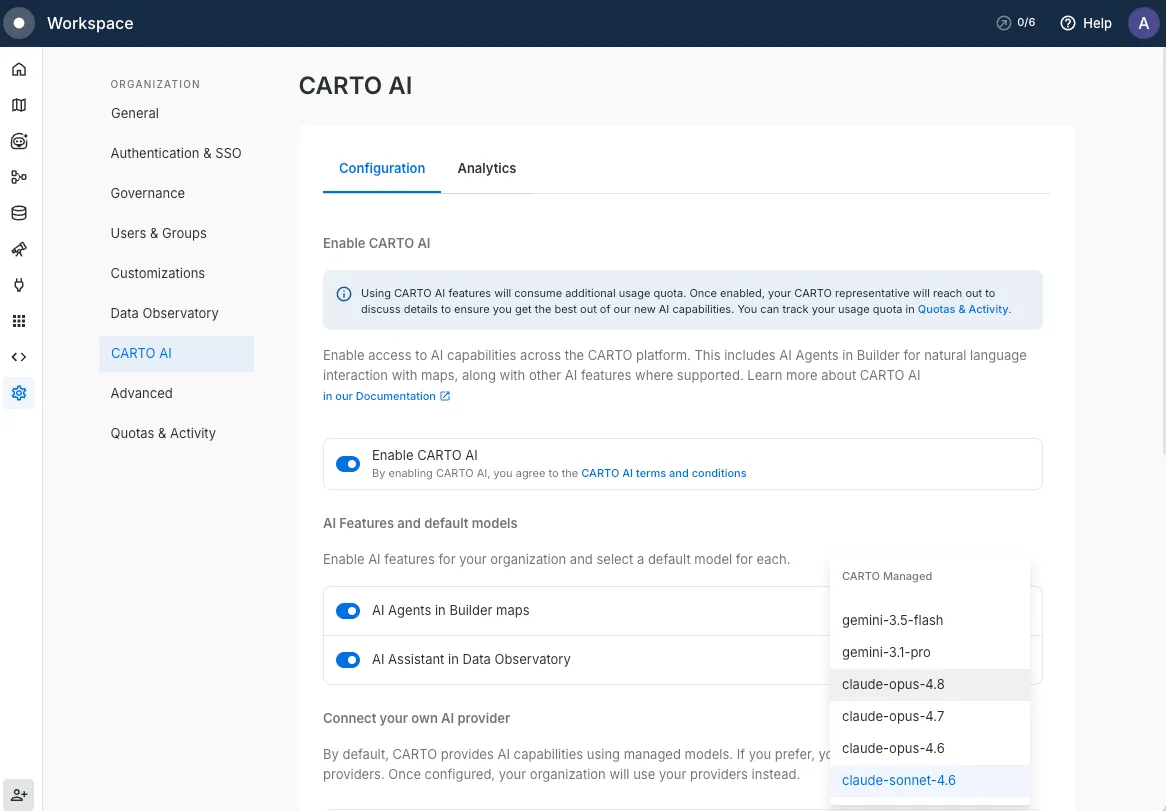Click the CARTO logo circle
This screenshot has height=811, width=1166.
point(19,23)
